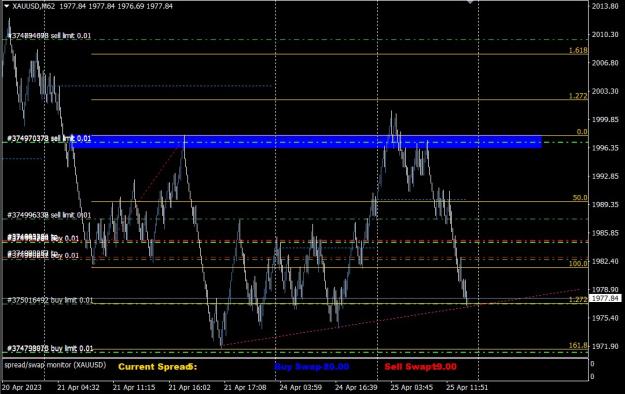The height and width of the screenshot is (394, 625).
Task: Click the 24 Apr 03:59 time axis label
Action: click(x=301, y=387)
